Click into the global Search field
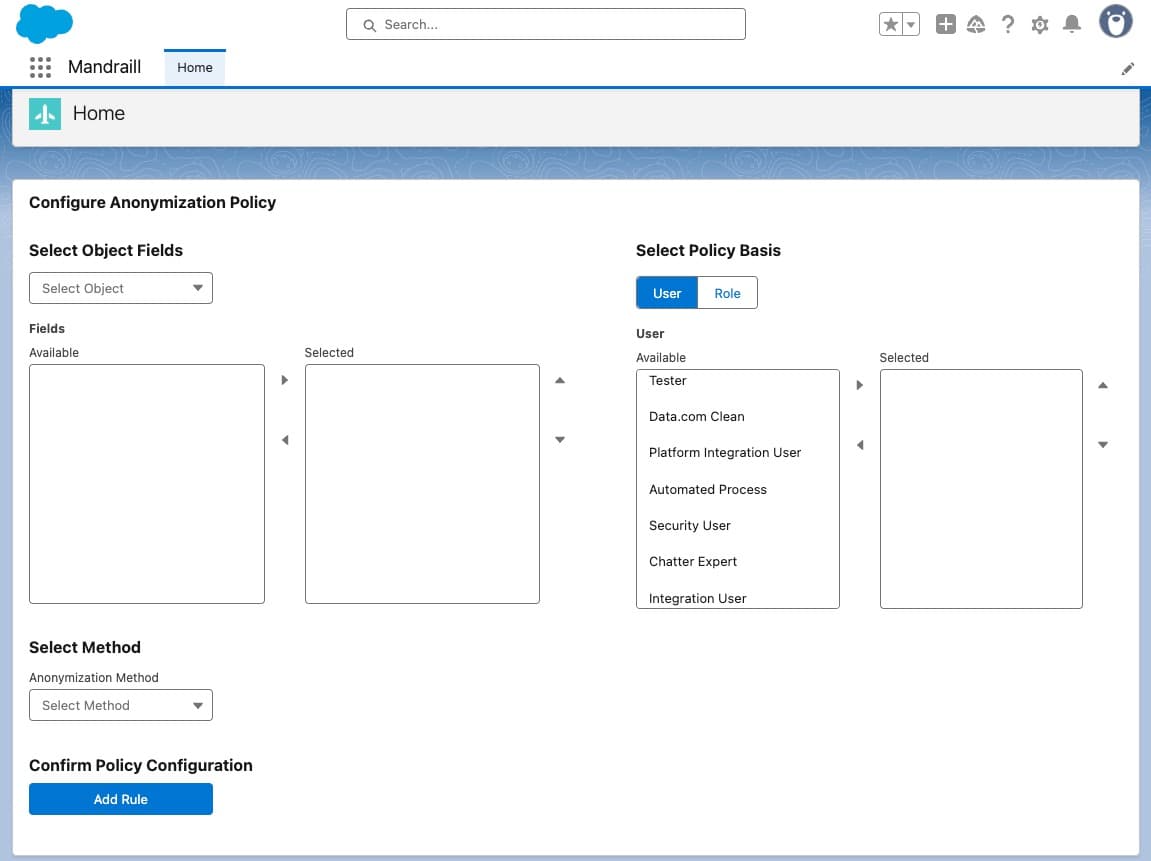Image resolution: width=1151 pixels, height=861 pixels. point(546,25)
